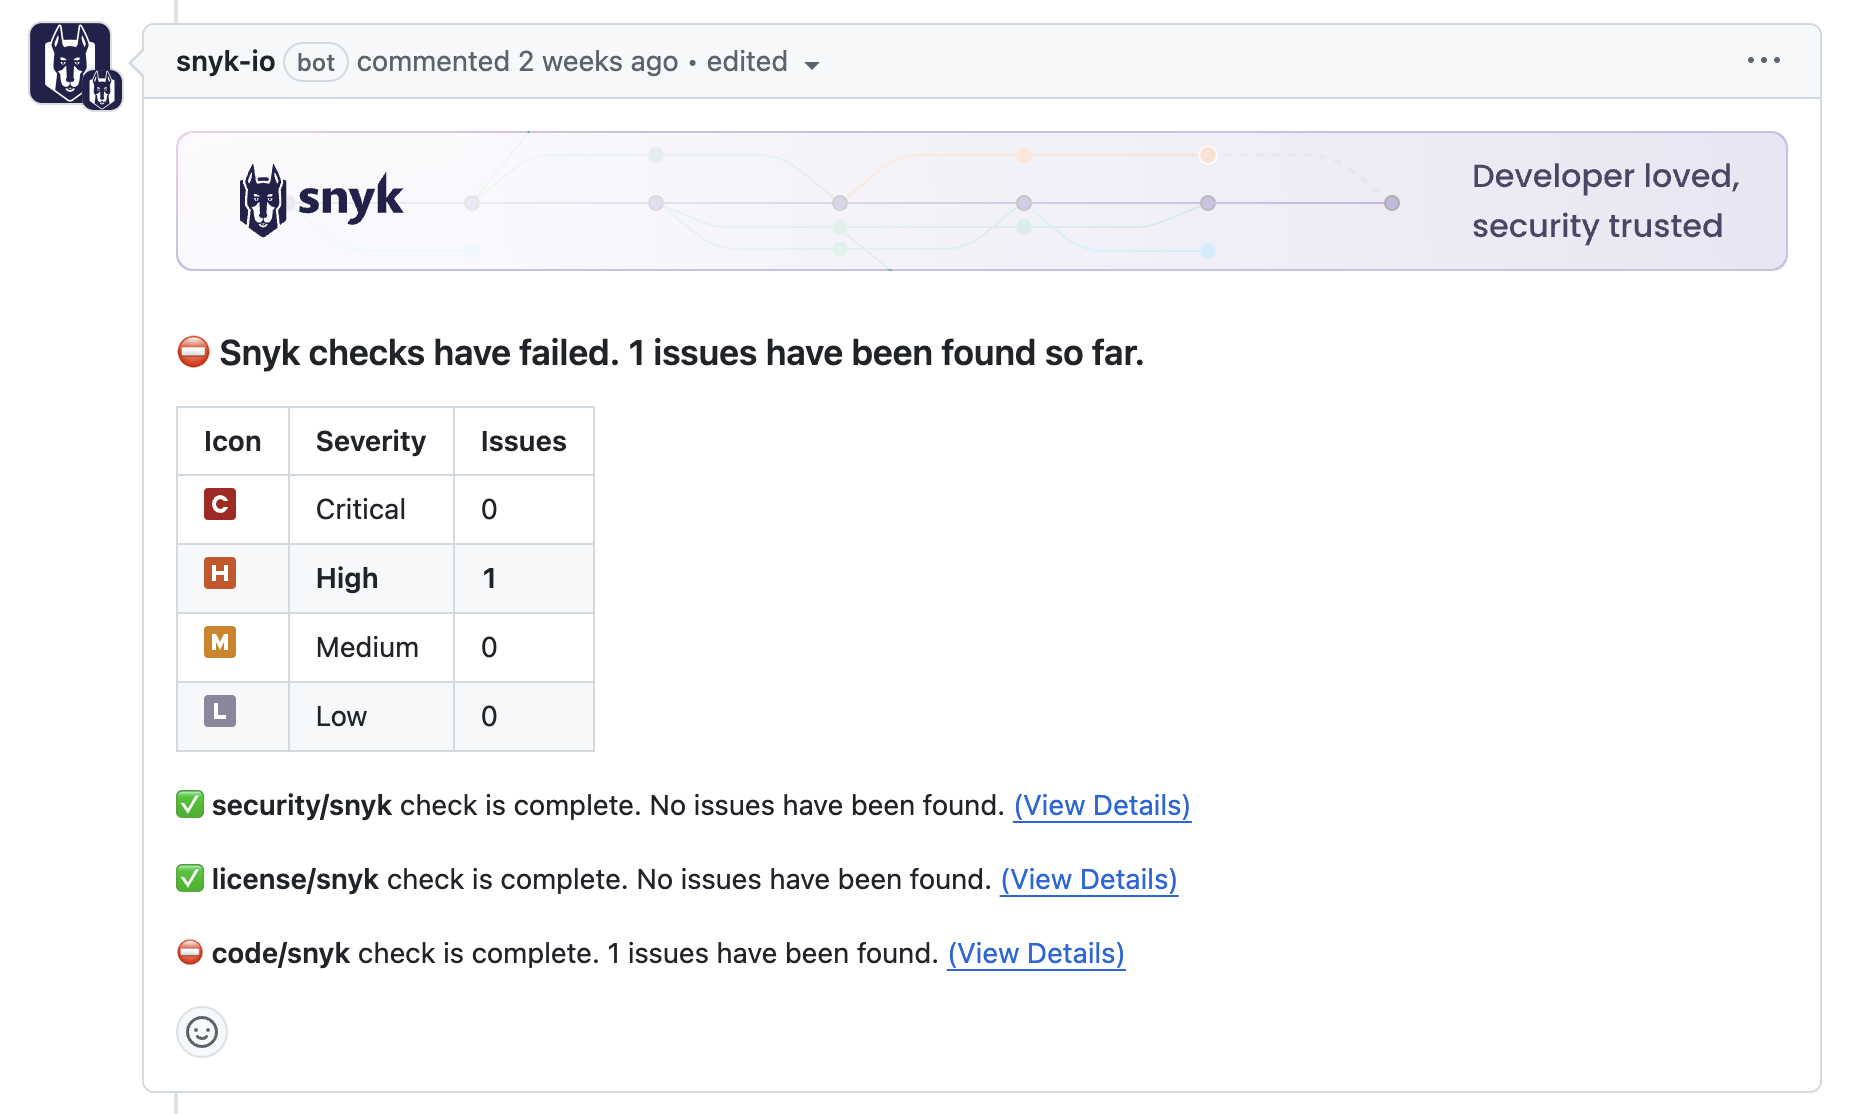Click the Medium severity M icon

coord(220,642)
